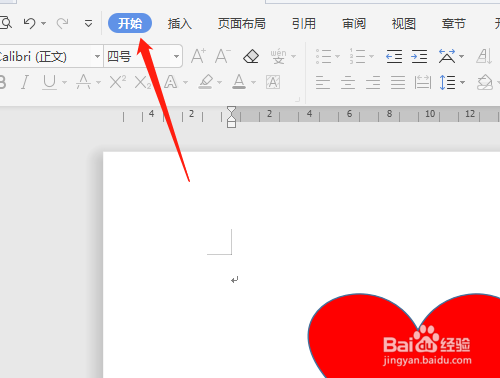Image resolution: width=500 pixels, height=378 pixels.
Task: Expand the strikethrough options dropdown
Action: 98,82
